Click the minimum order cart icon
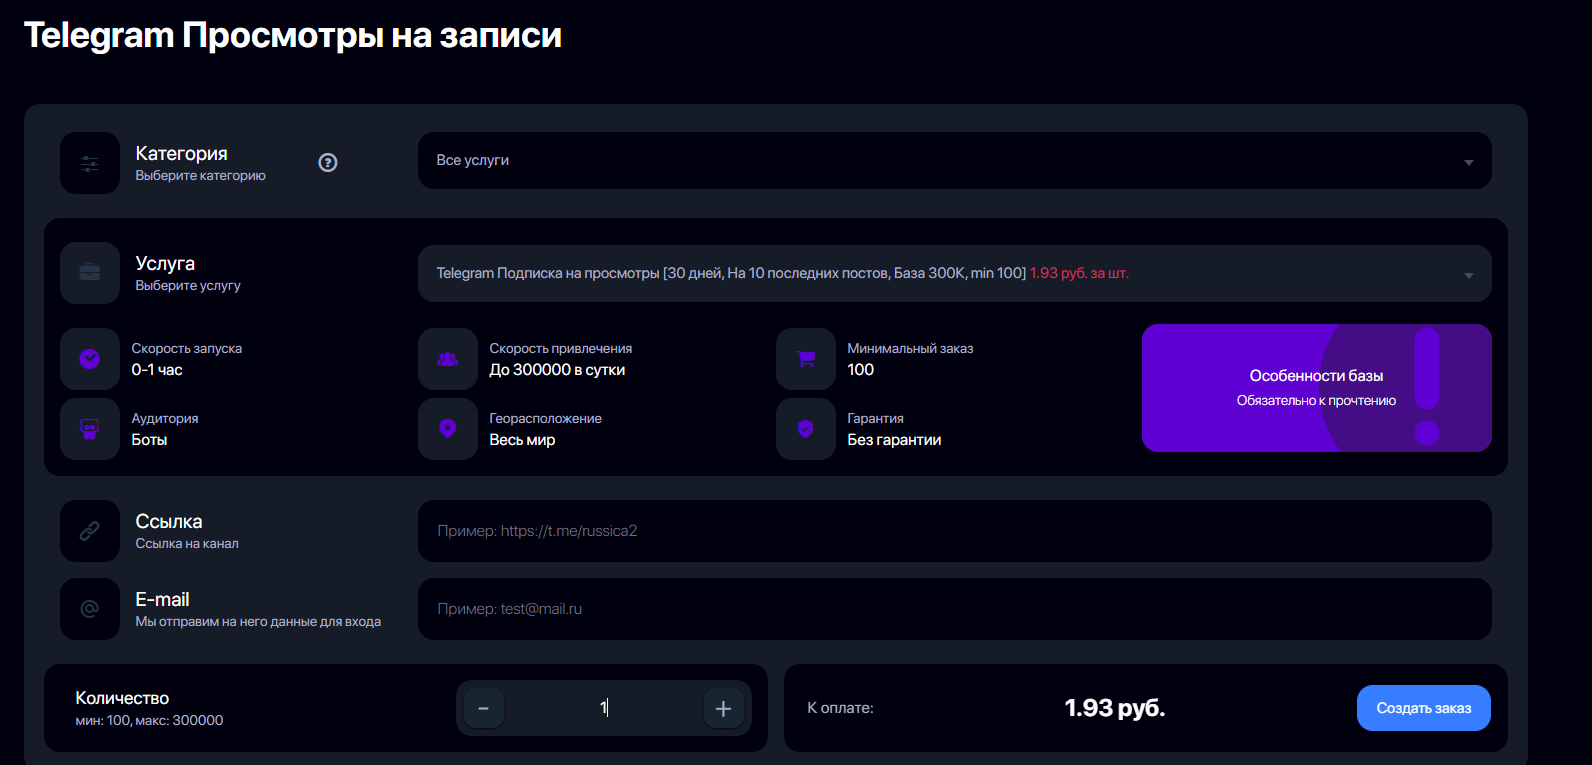Screen dimensions: 1592x765 pos(806,359)
